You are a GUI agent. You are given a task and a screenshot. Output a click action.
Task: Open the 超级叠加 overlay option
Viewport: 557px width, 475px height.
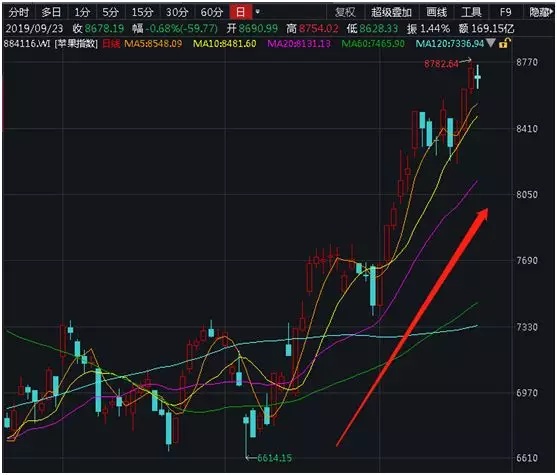[x=391, y=12]
